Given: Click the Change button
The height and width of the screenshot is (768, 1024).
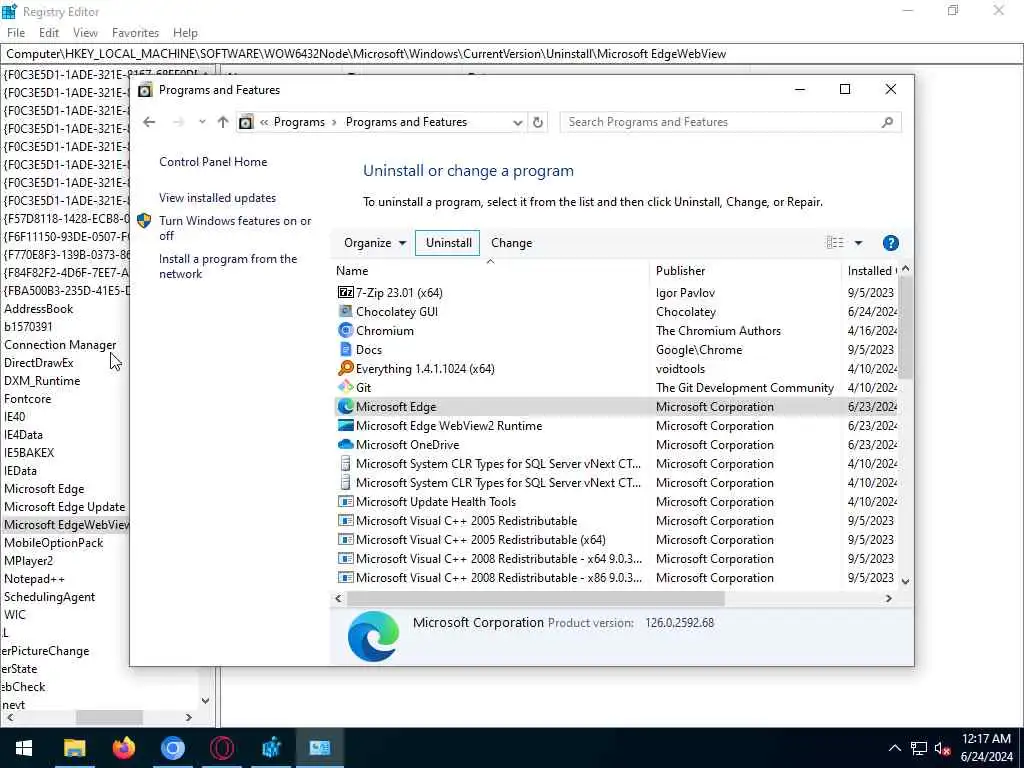Looking at the screenshot, I should coord(511,243).
